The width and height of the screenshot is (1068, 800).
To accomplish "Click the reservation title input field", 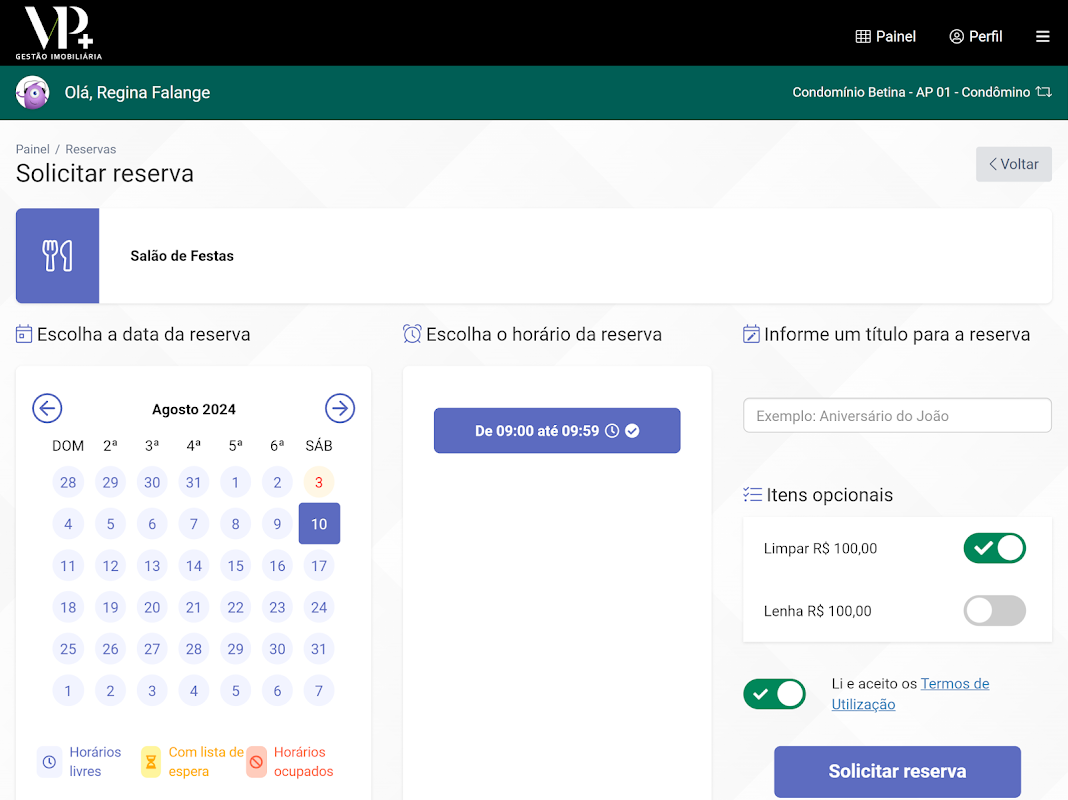I will 897,415.
